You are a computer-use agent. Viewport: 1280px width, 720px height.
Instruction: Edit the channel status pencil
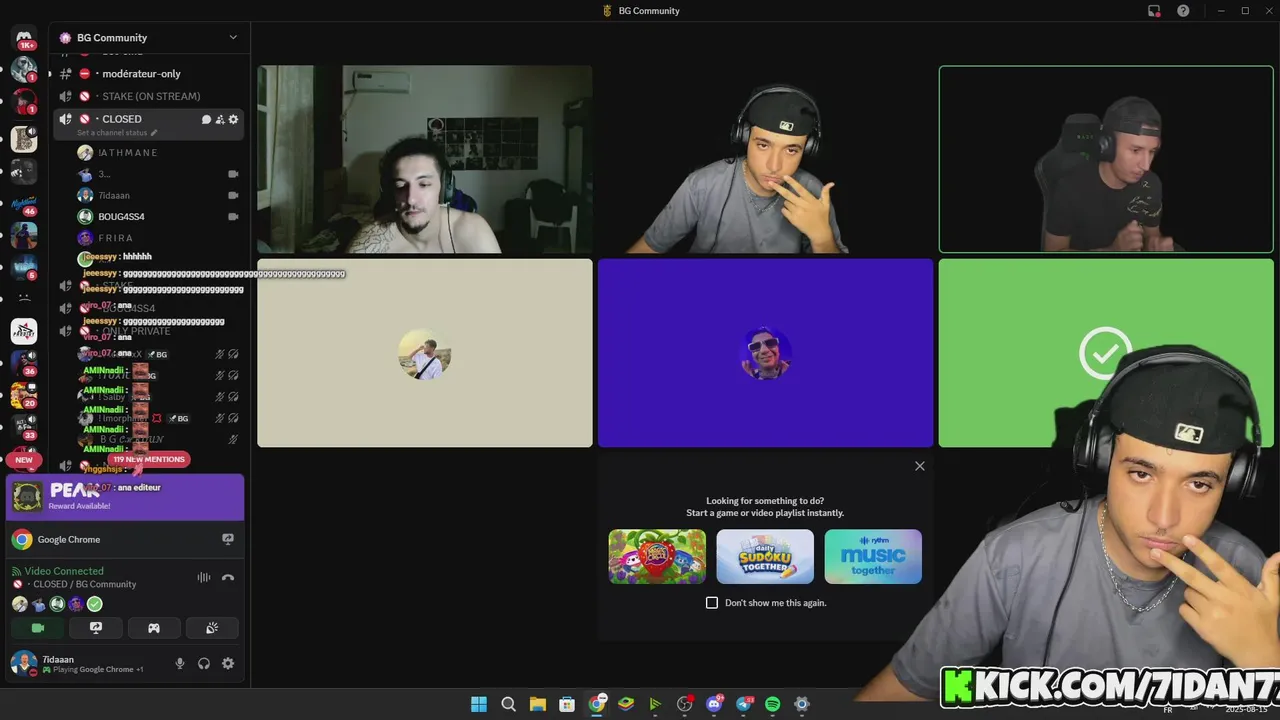click(x=154, y=133)
